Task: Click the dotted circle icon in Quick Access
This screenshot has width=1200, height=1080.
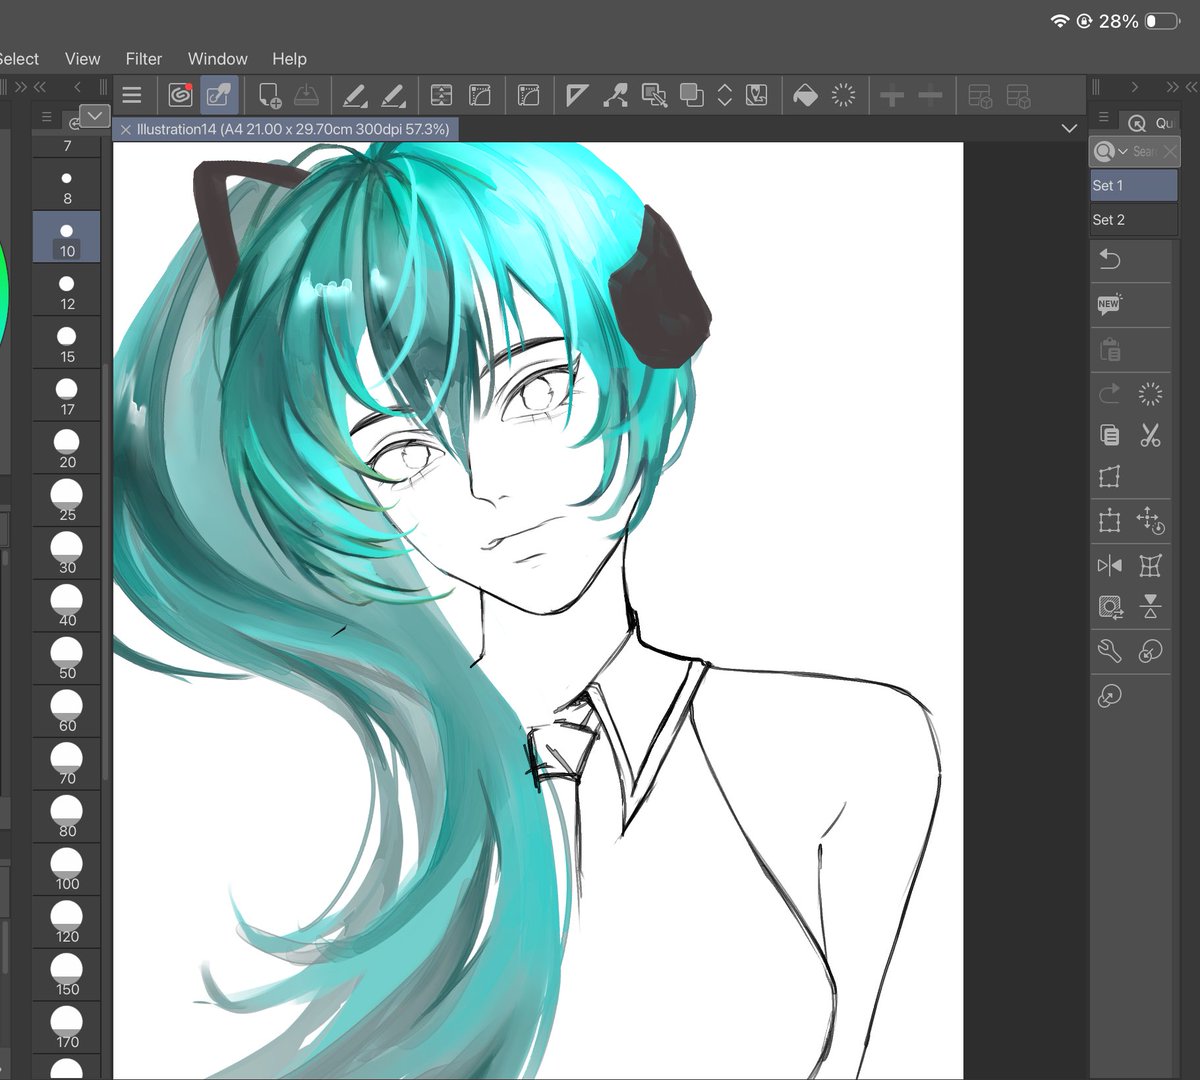Action: coord(1150,394)
